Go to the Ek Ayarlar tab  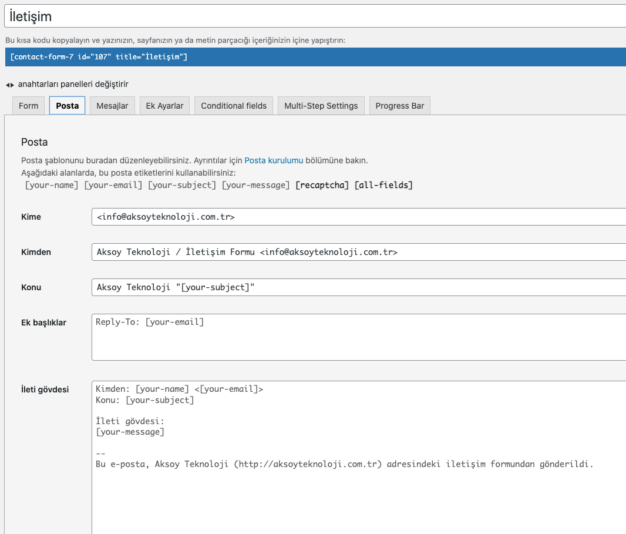click(164, 106)
